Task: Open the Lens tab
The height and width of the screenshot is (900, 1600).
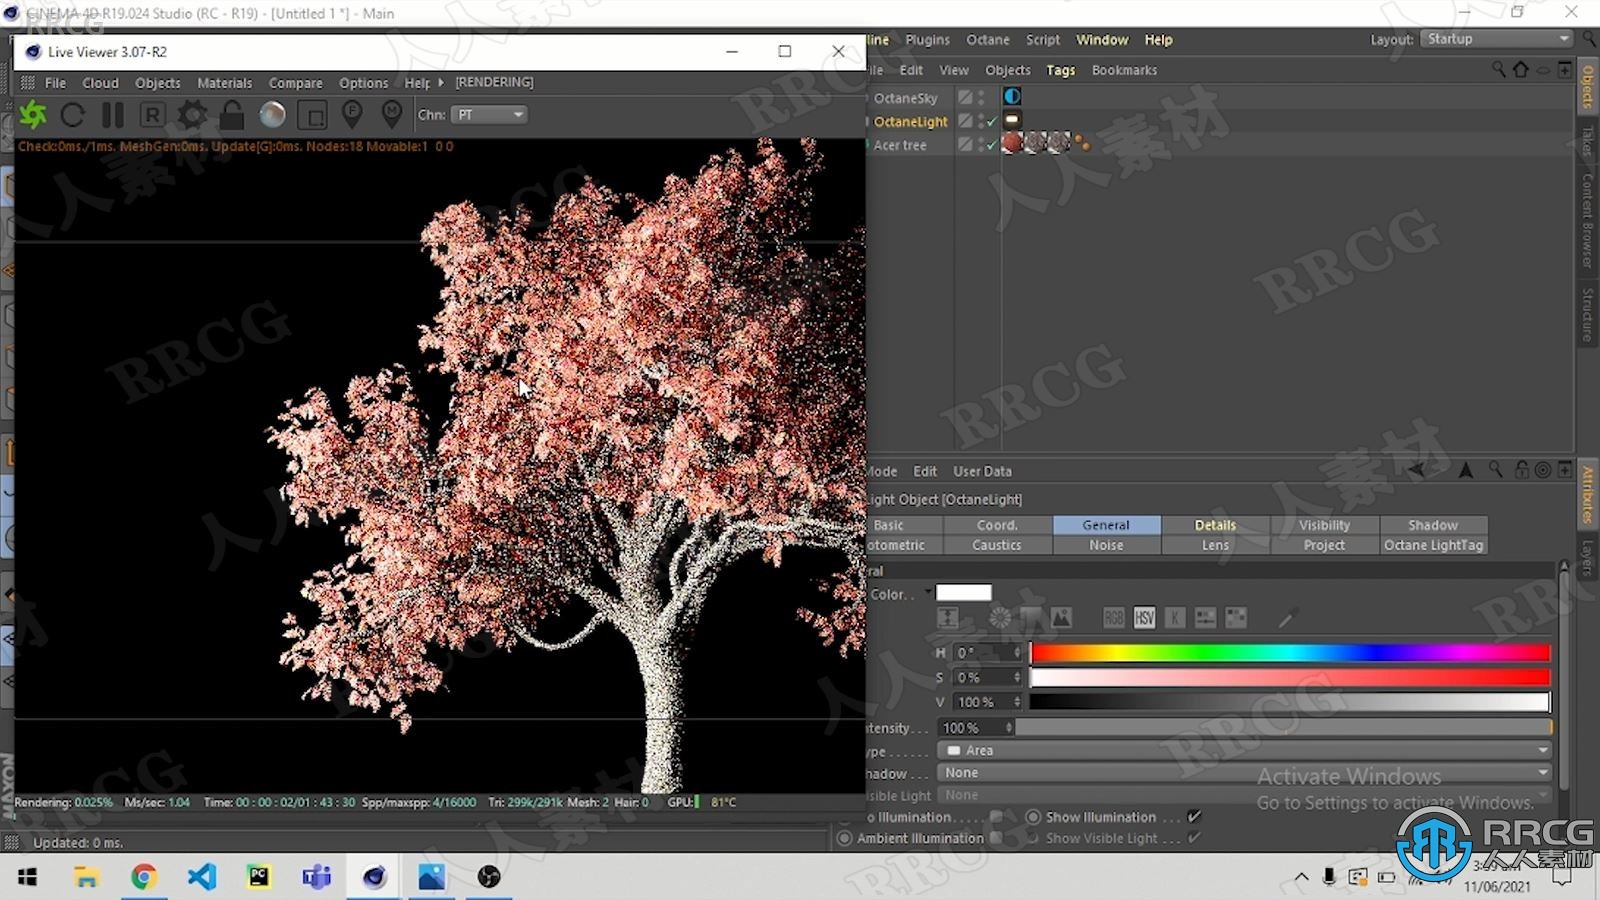Action: pyautogui.click(x=1215, y=545)
